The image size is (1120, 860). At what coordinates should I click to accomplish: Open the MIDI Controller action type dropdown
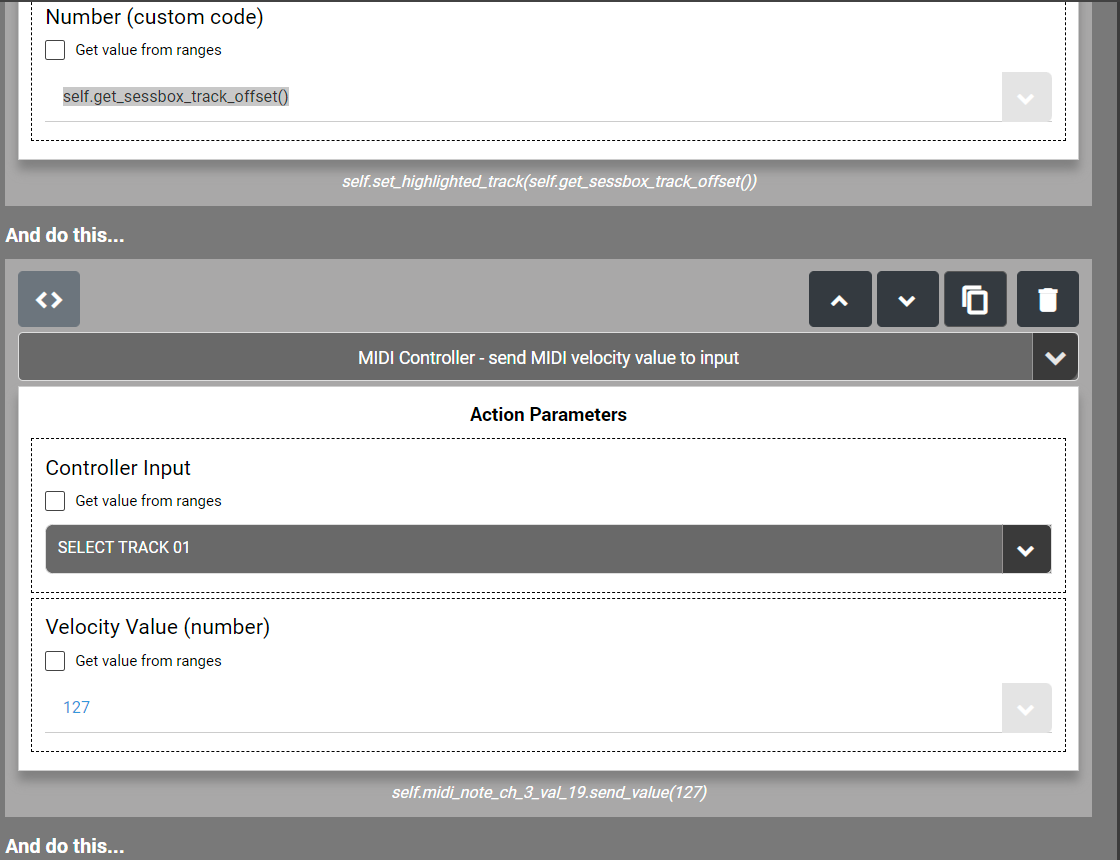click(1055, 357)
